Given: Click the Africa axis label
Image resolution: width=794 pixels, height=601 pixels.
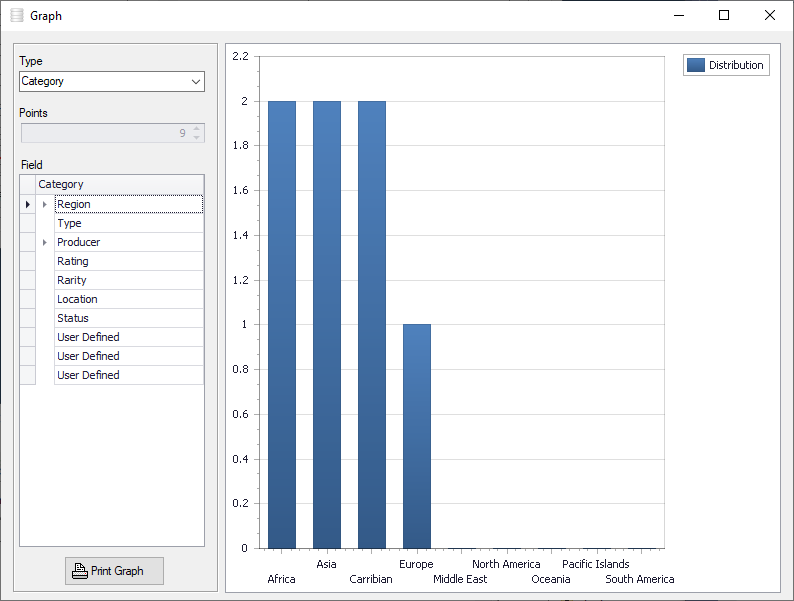Looking at the screenshot, I should click(281, 579).
